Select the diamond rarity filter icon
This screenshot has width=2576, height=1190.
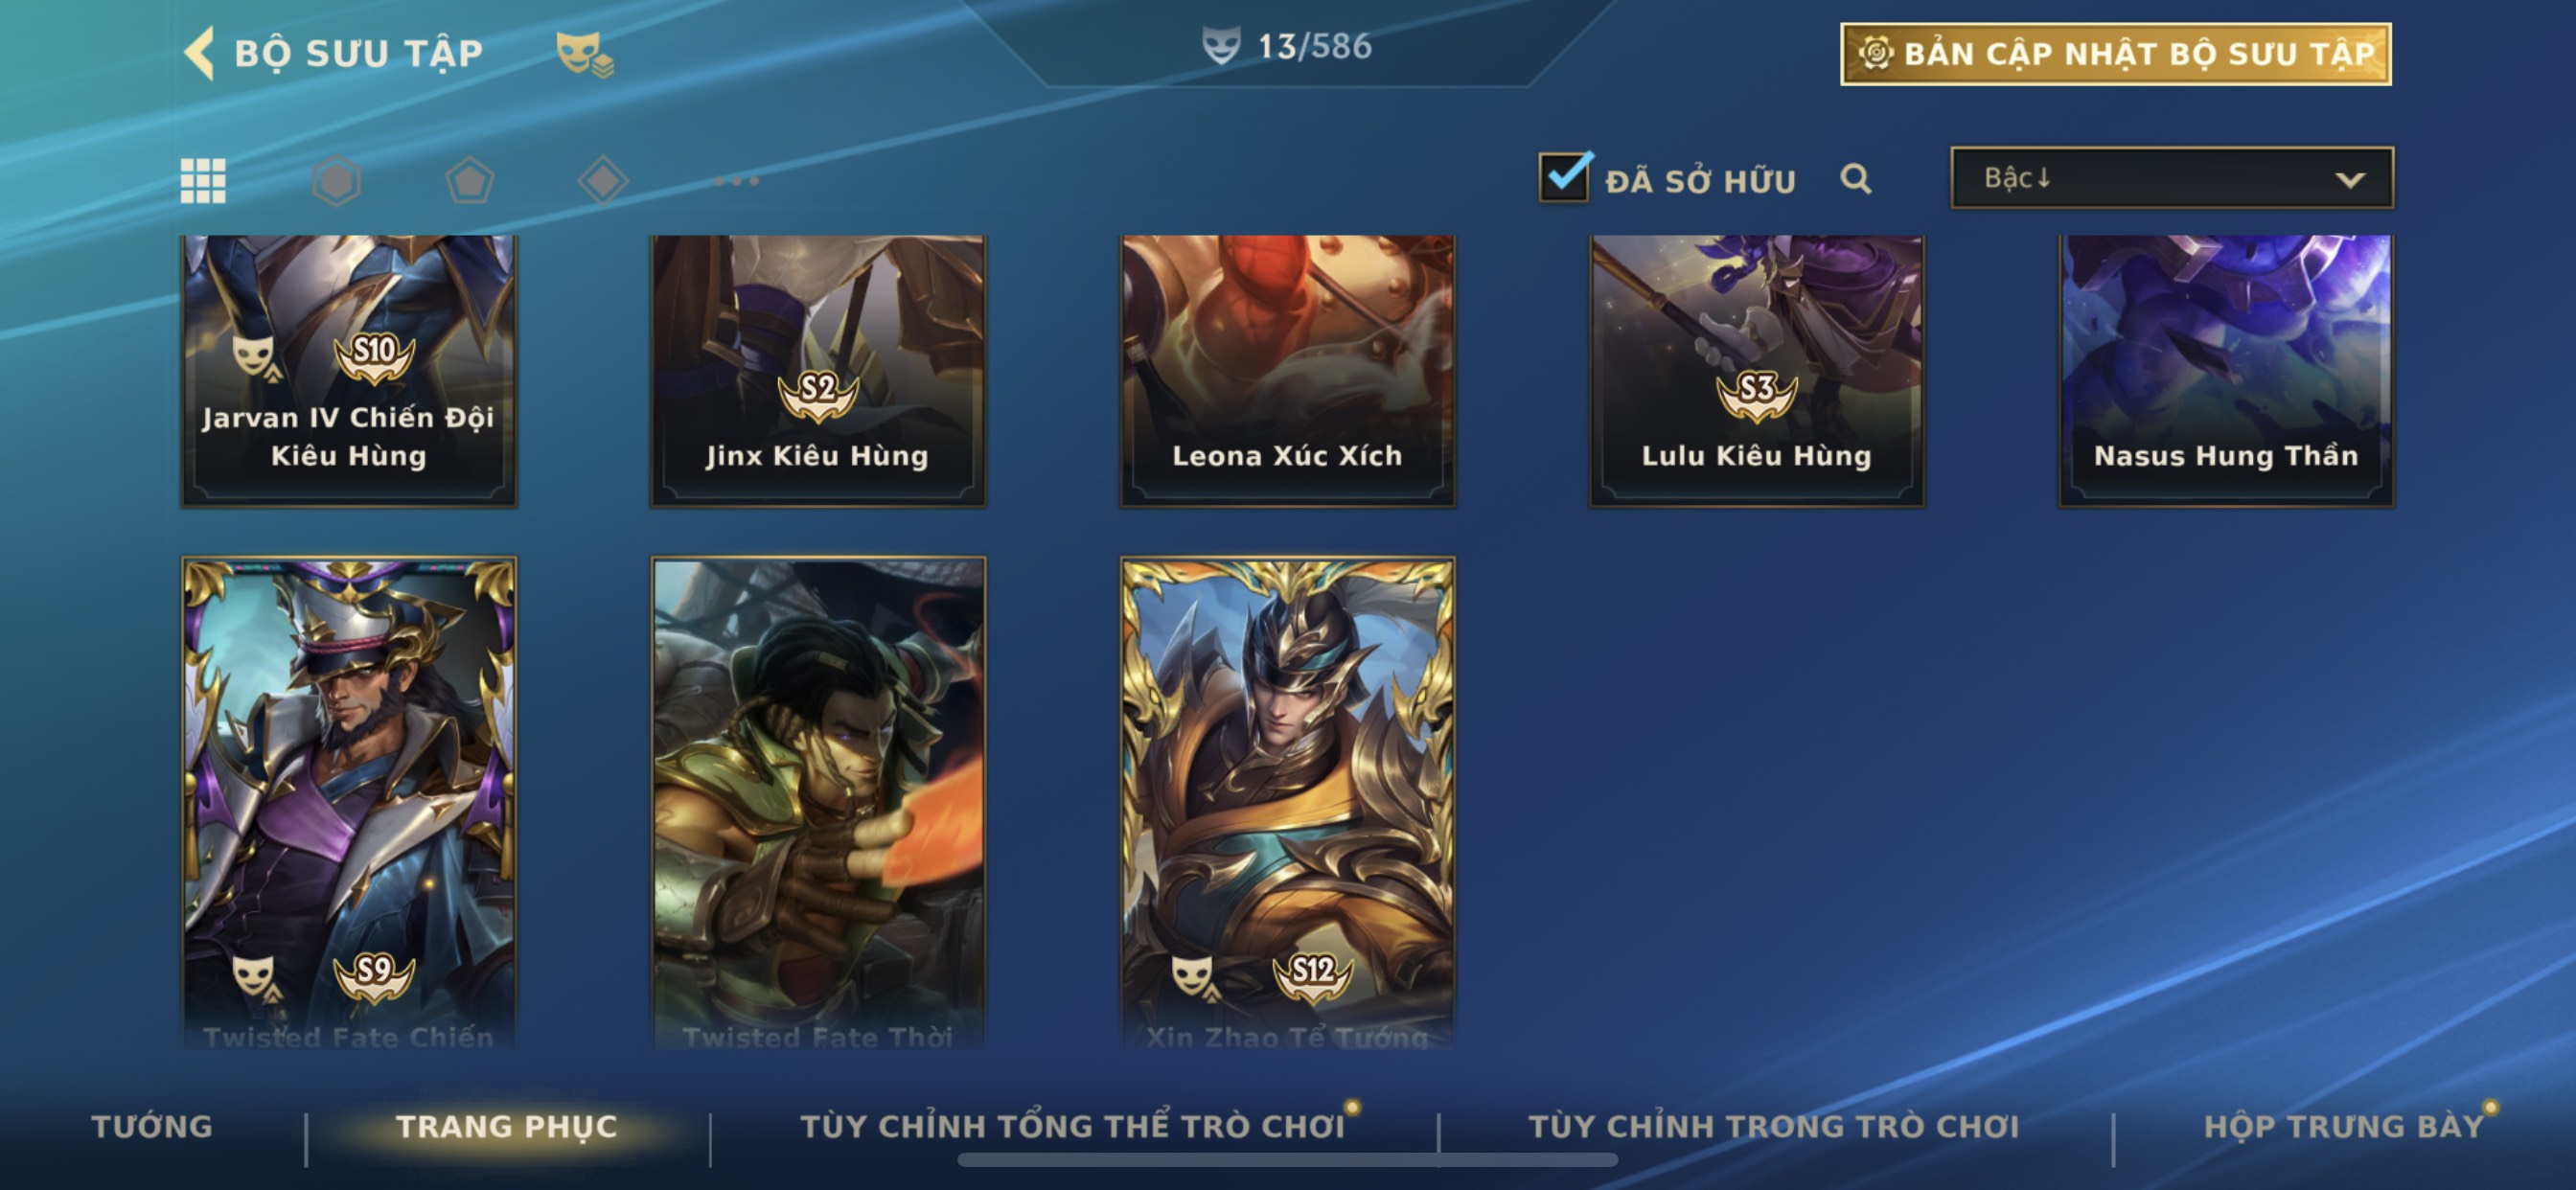(603, 181)
